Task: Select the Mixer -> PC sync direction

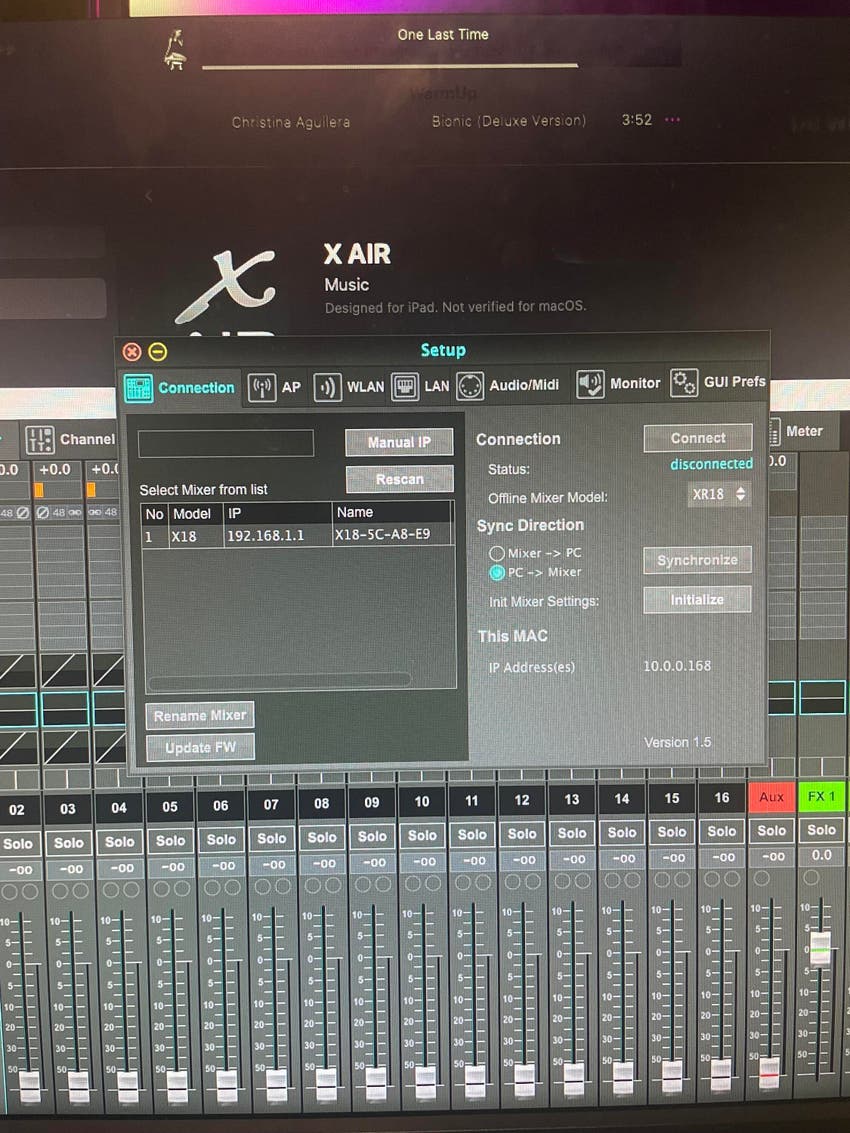Action: pos(498,551)
